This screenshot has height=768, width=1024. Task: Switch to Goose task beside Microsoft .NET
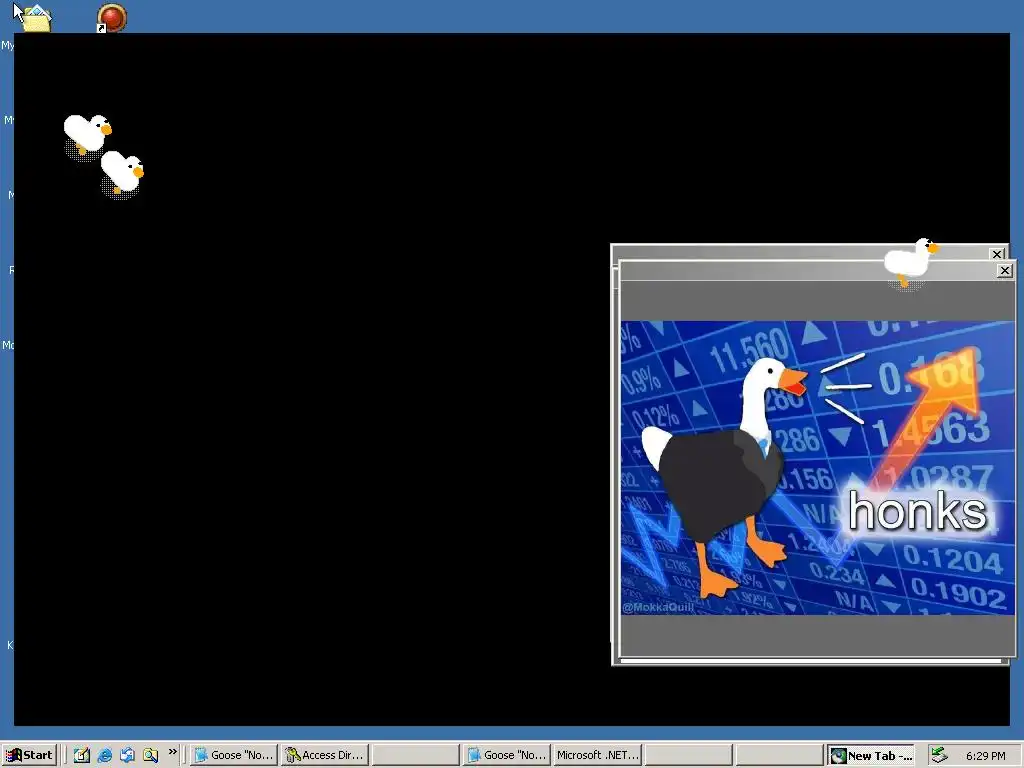507,755
